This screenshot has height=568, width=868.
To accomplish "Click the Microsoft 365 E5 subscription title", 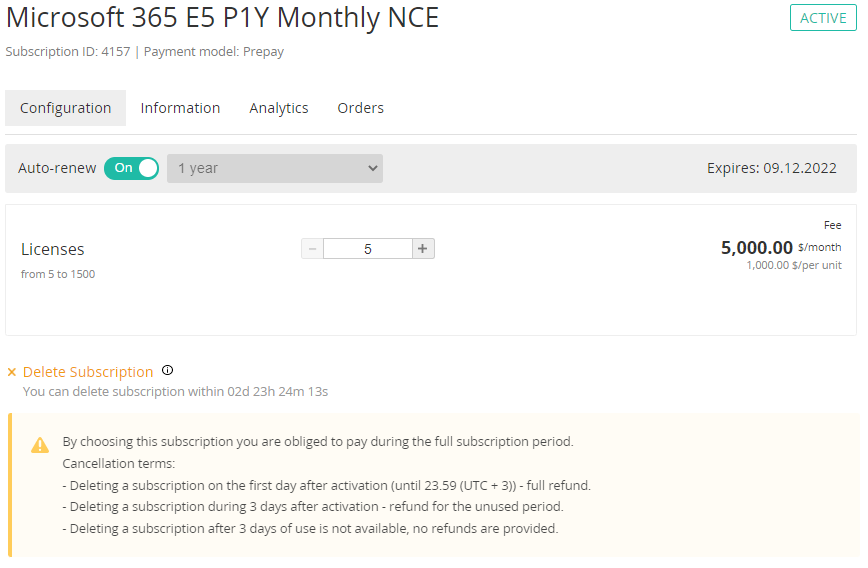I will [x=222, y=17].
